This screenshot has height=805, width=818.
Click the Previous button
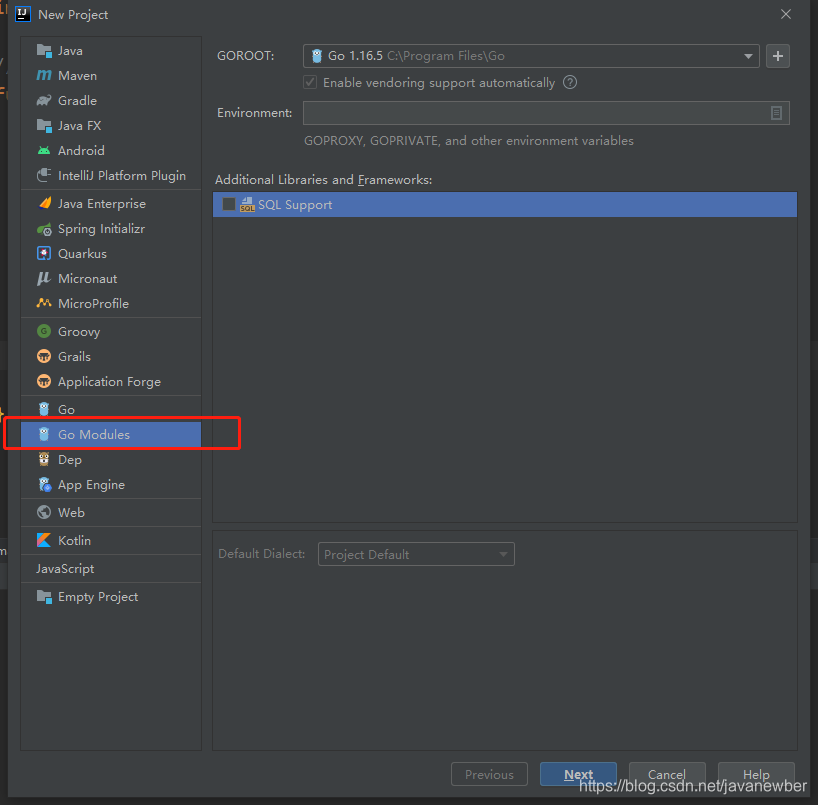[x=489, y=774]
